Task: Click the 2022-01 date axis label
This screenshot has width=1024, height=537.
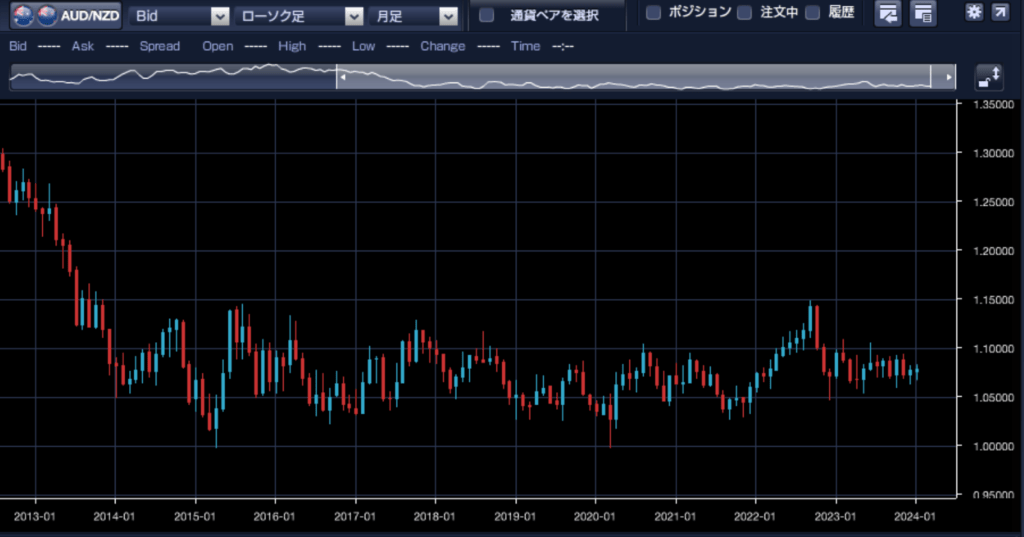Action: click(x=754, y=517)
